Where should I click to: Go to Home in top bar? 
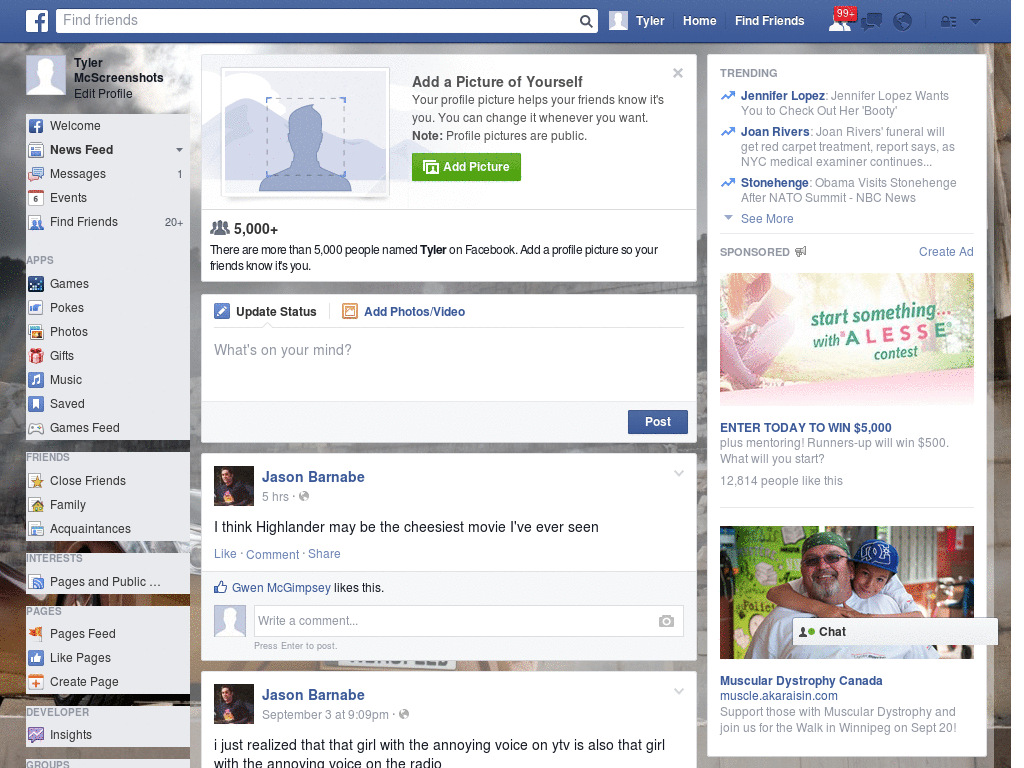699,21
